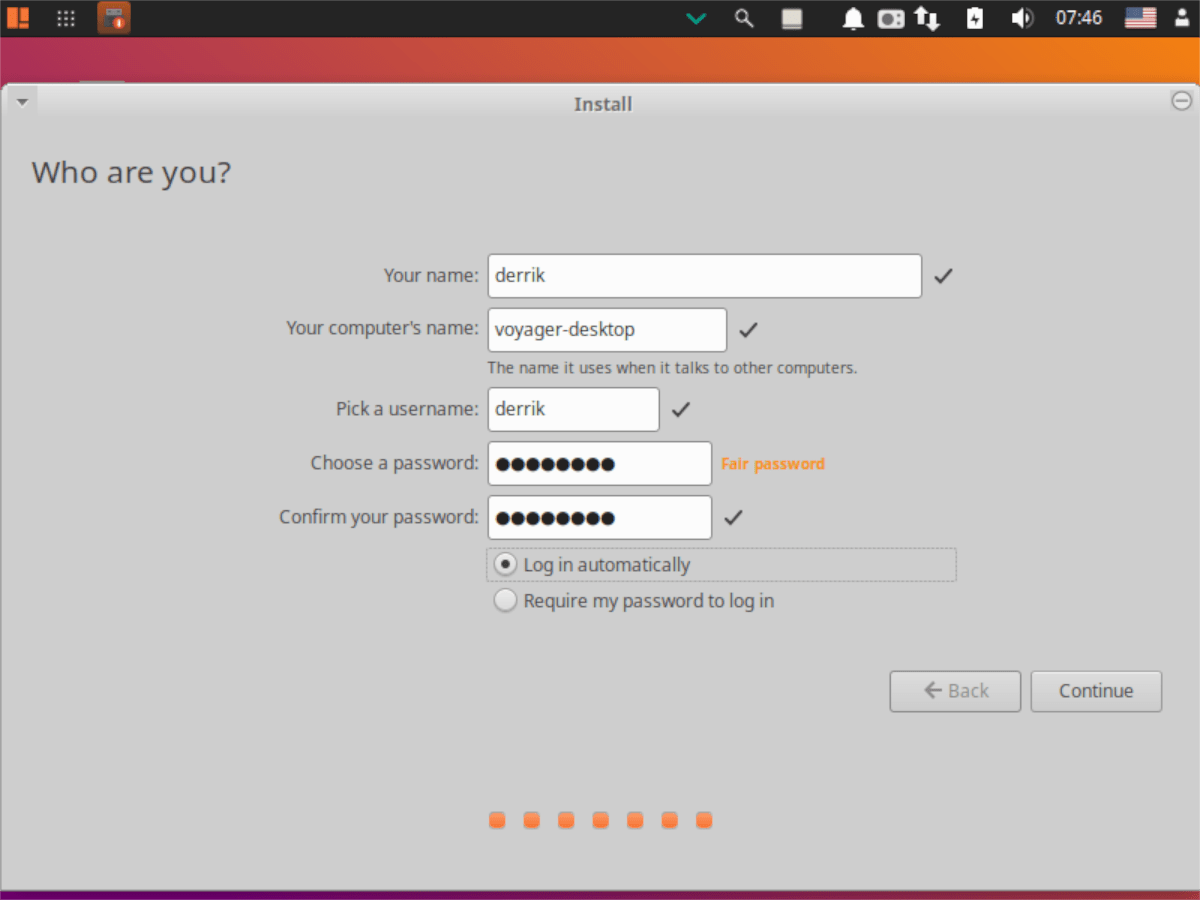1200x900 pixels.
Task: Open the clock showing 07:46
Action: pos(1079,18)
